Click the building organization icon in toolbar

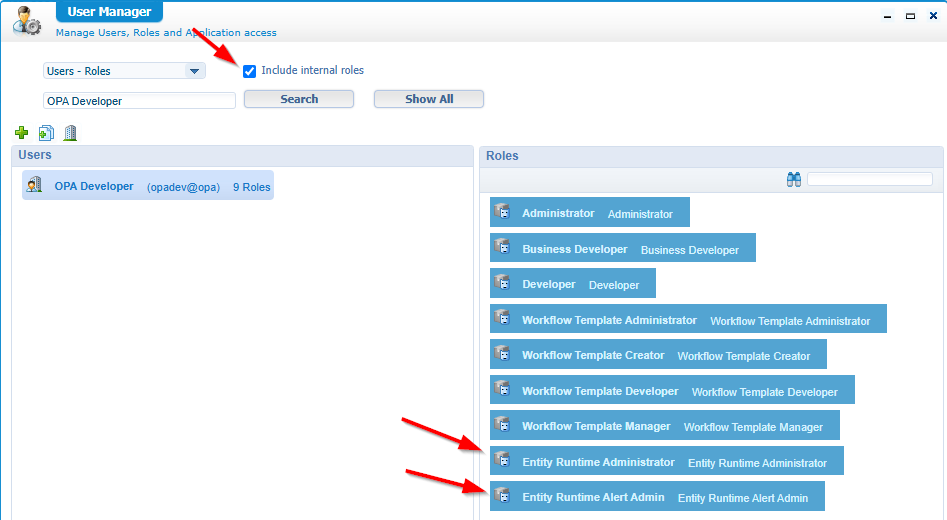pyautogui.click(x=70, y=133)
